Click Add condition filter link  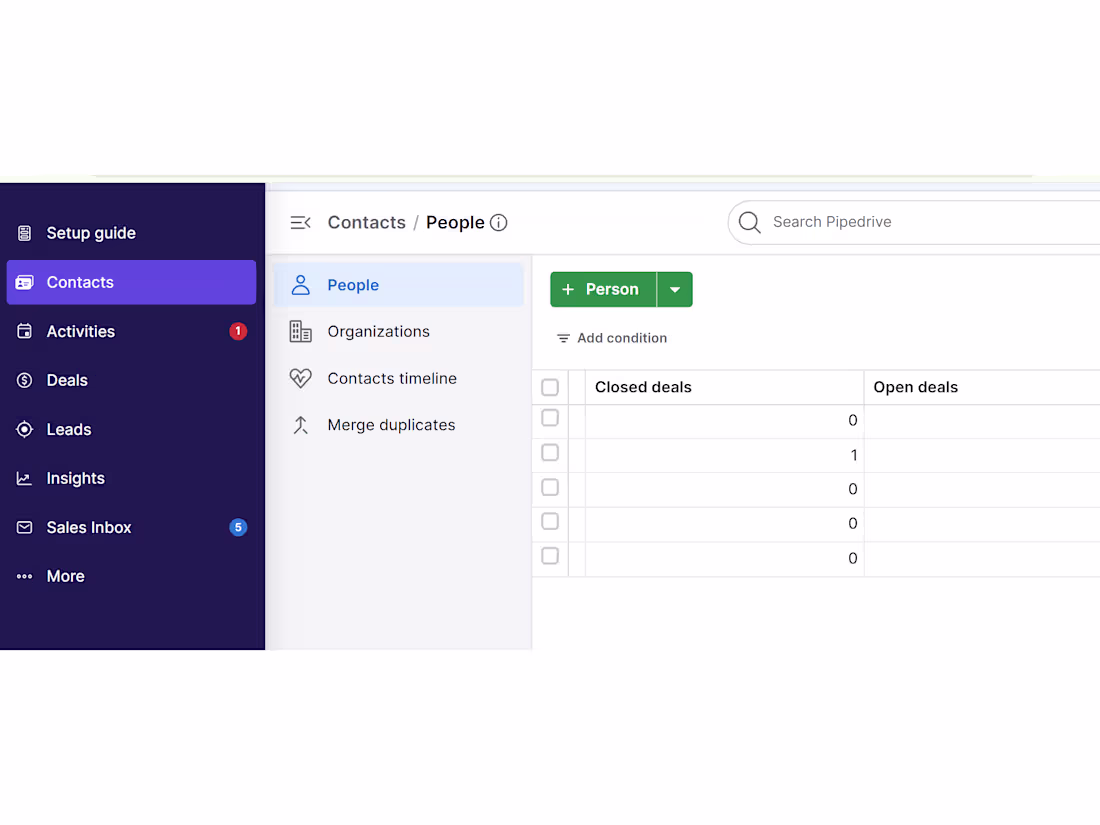pyautogui.click(x=612, y=338)
